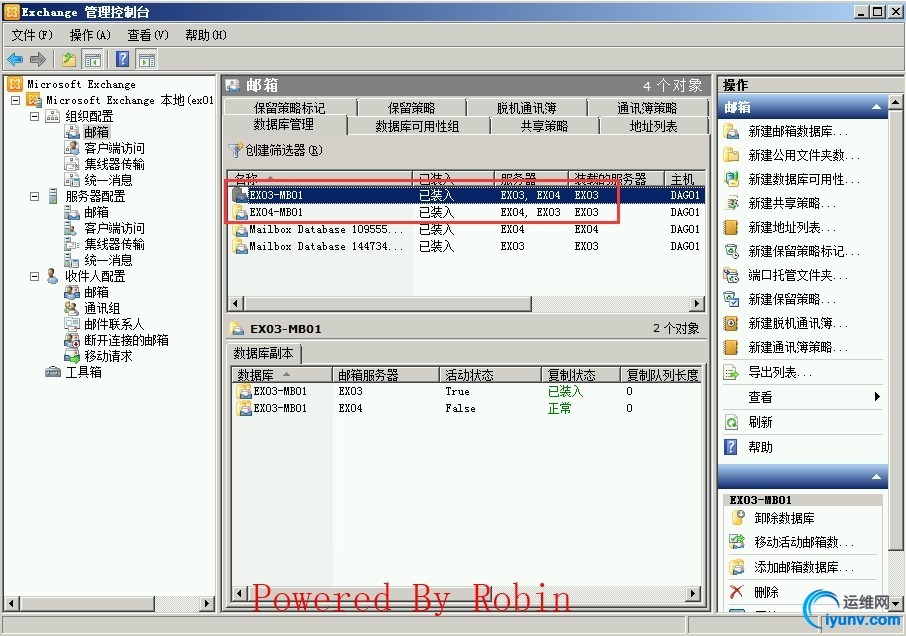Select the 数据库副本 tab
Image resolution: width=906 pixels, height=636 pixels.
(x=263, y=353)
